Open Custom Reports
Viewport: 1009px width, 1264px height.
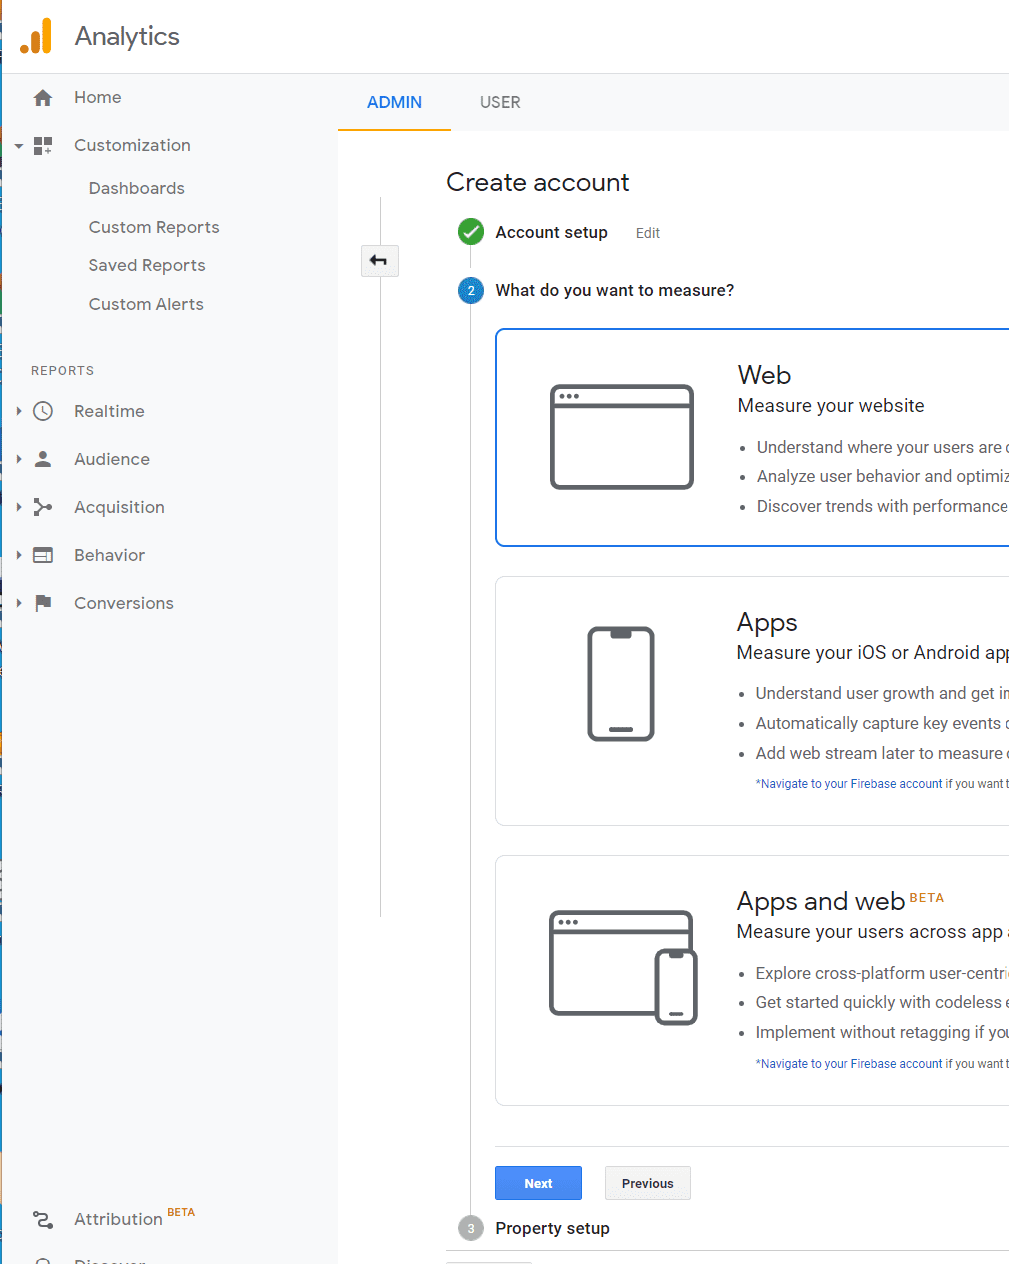coord(154,227)
